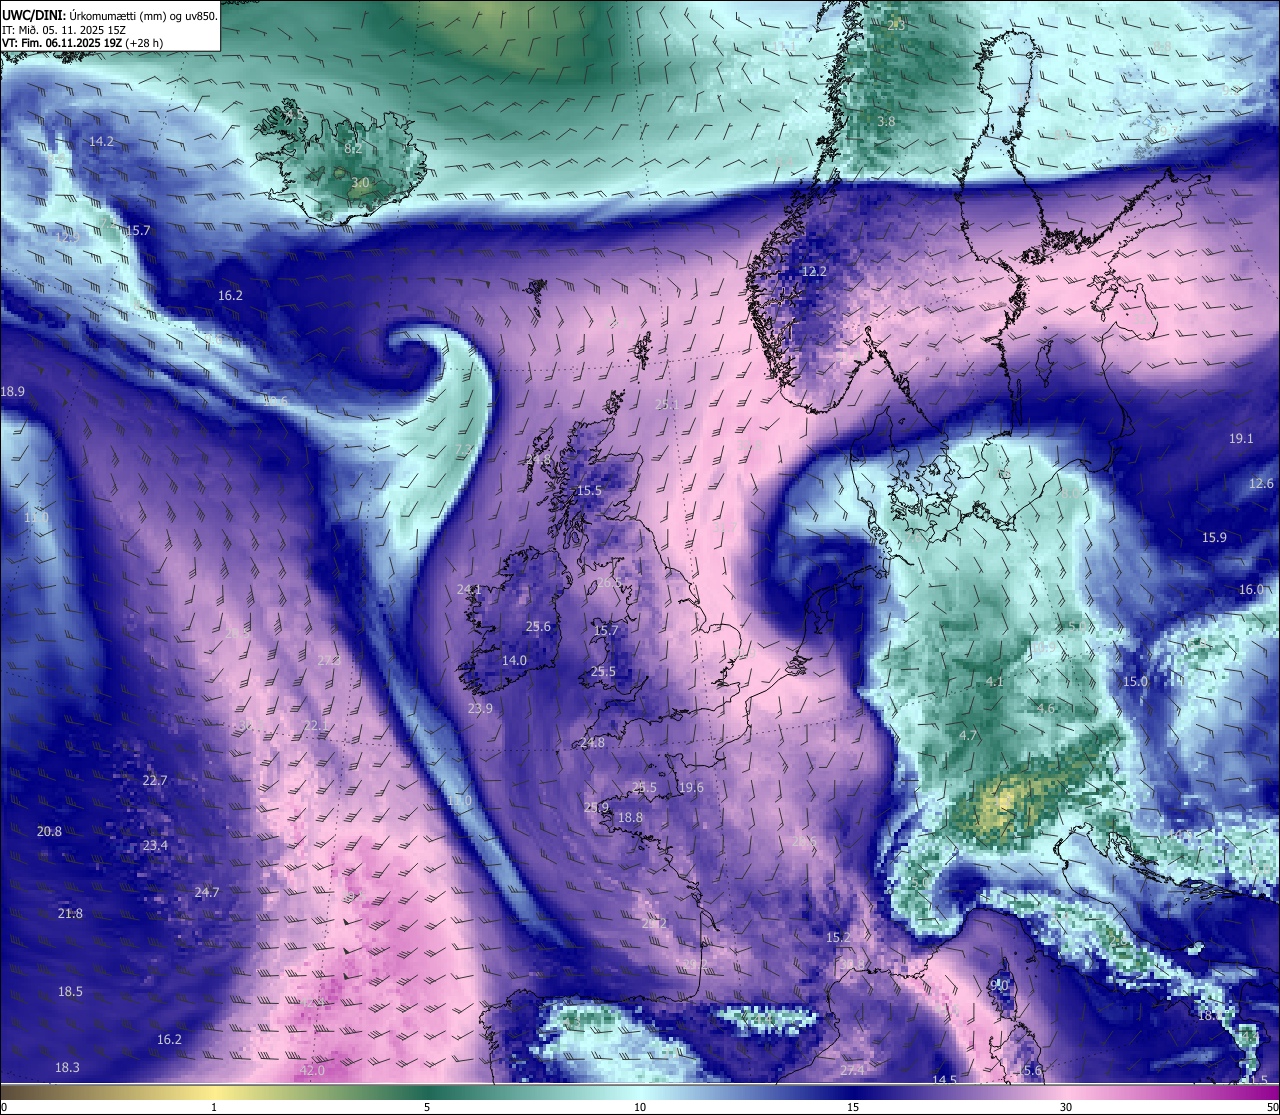The width and height of the screenshot is (1280, 1115).
Task: Click the value '19.6' on the map
Action: coord(691,787)
